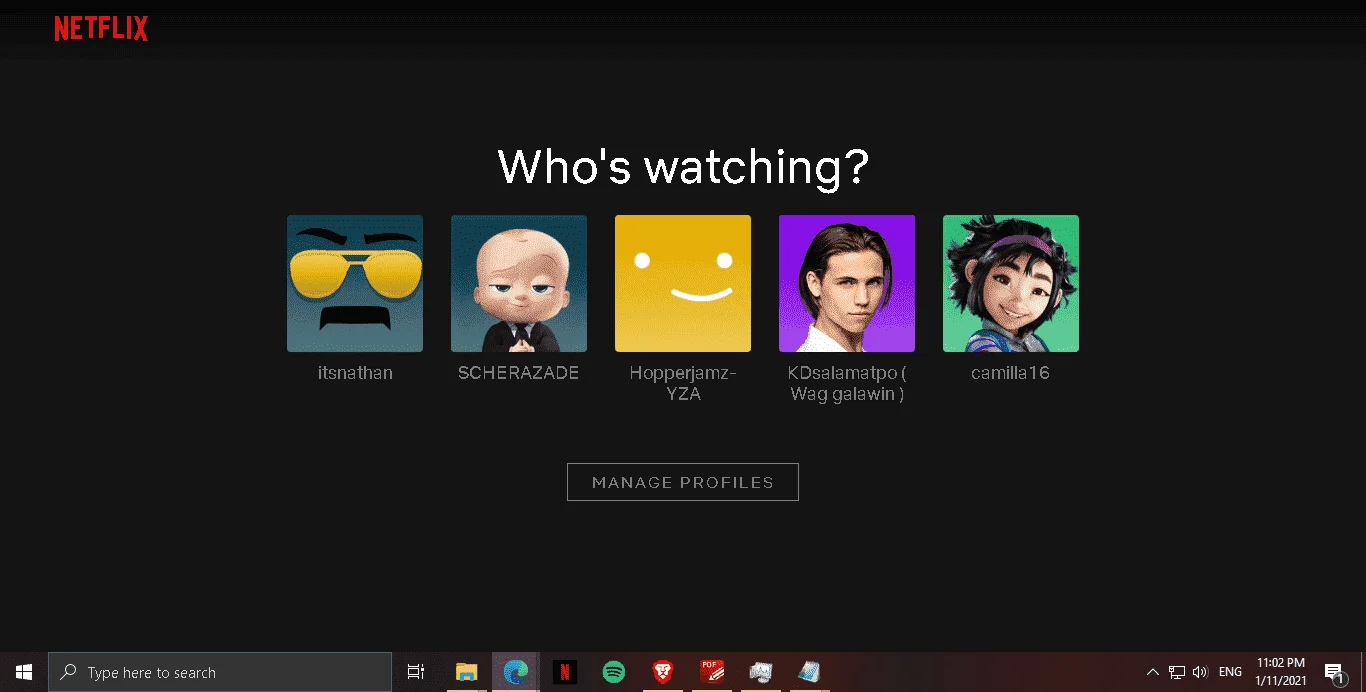Open Task View from the taskbar
Screen dimensions: 1366x692
click(416, 672)
